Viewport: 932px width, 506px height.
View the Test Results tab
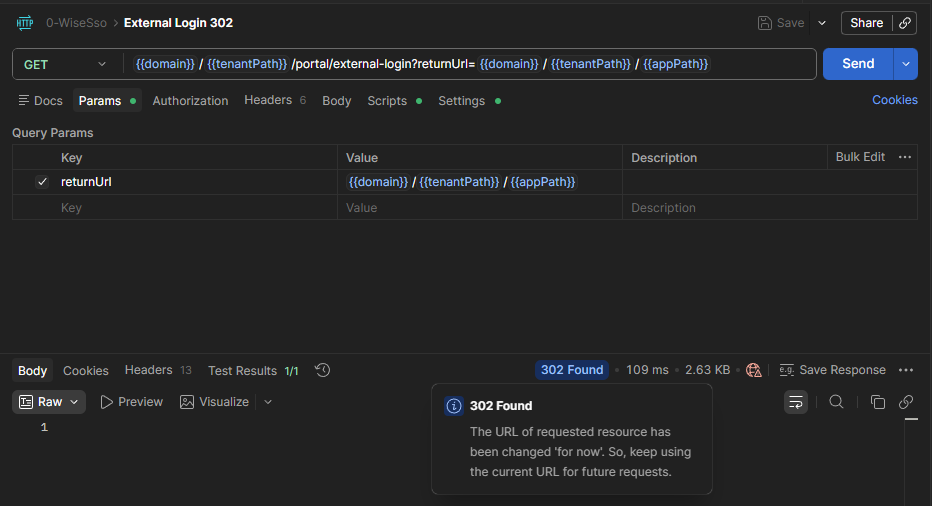pyautogui.click(x=253, y=370)
